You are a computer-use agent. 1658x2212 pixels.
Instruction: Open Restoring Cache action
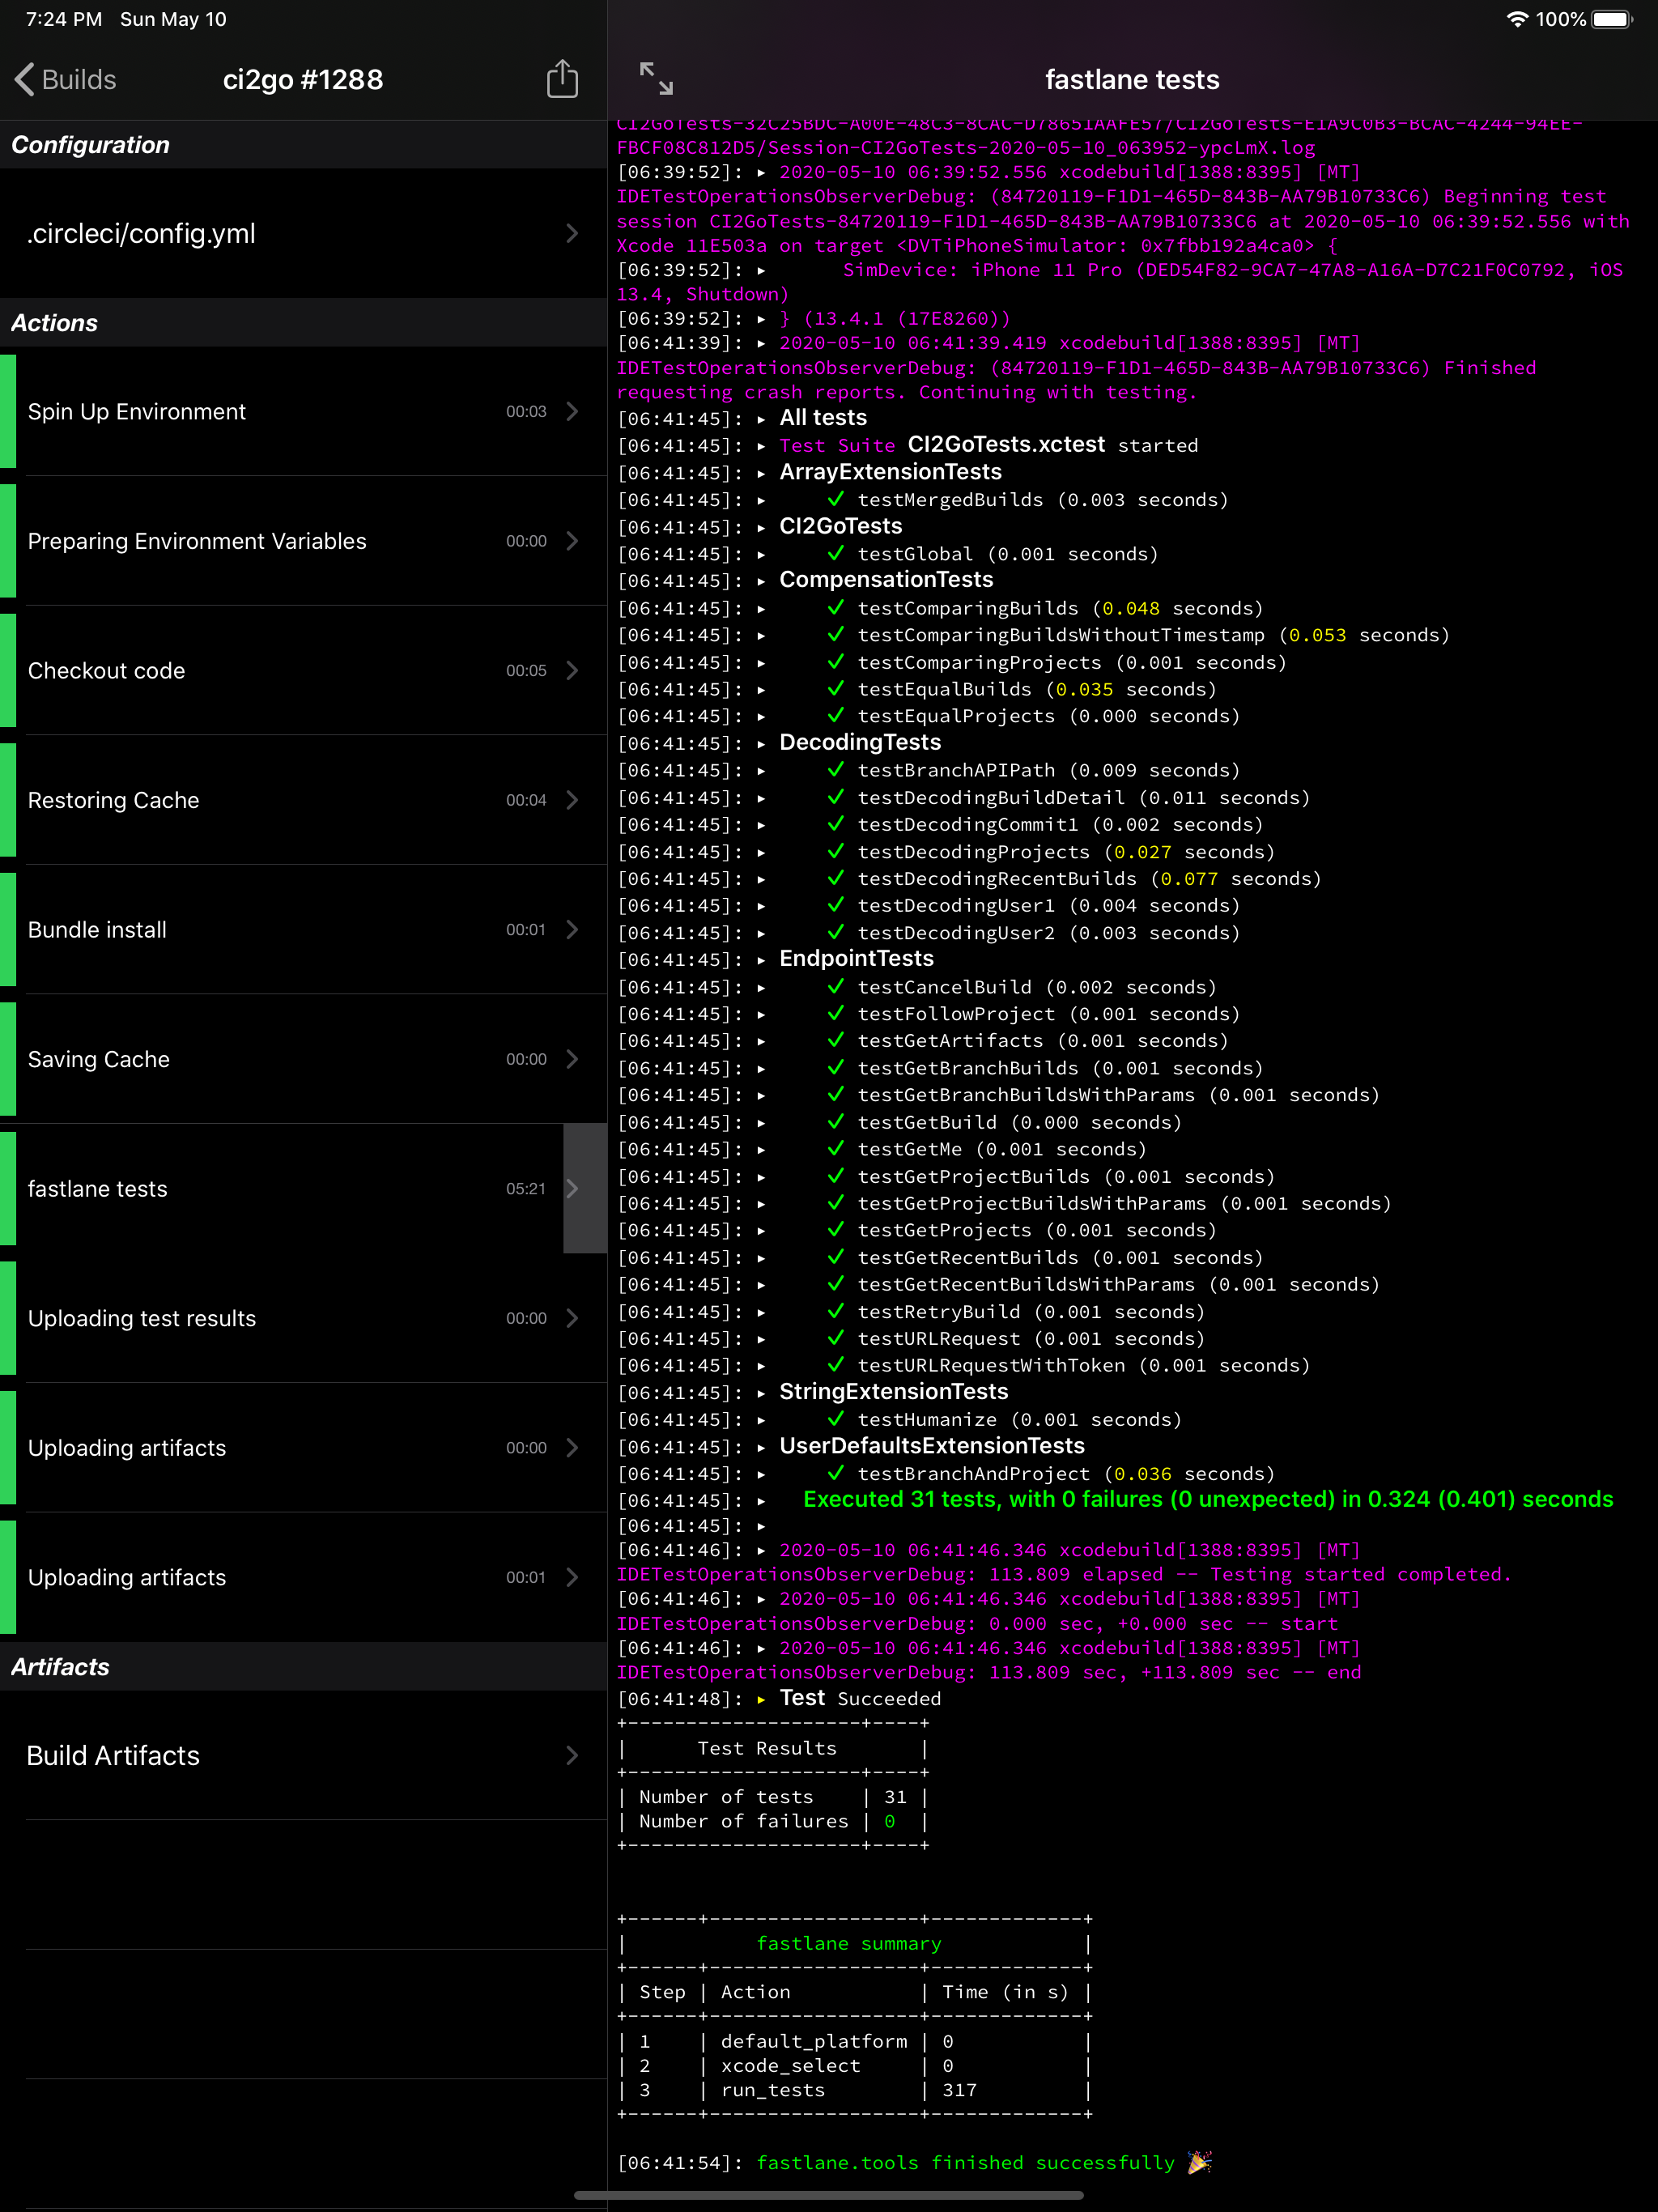coord(303,800)
